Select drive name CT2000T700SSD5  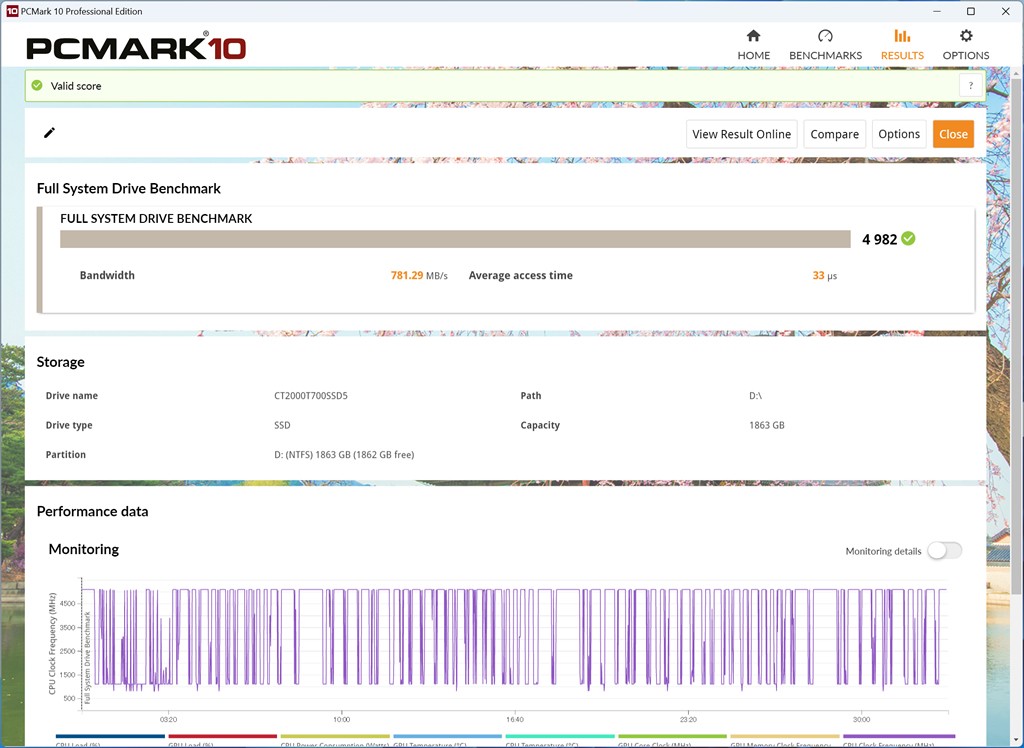(x=311, y=396)
